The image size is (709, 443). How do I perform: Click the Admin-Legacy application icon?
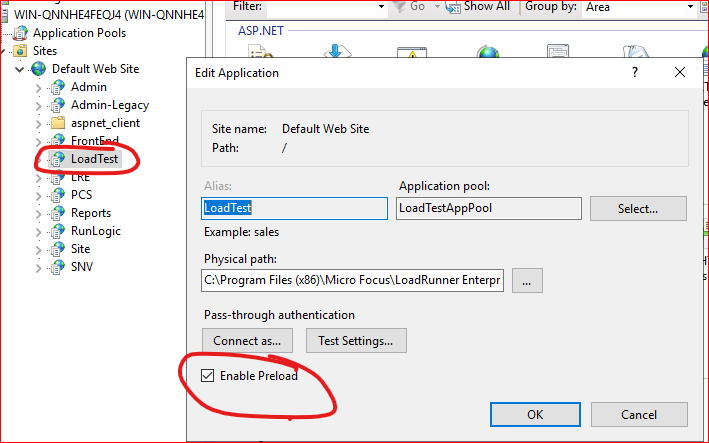(57, 105)
